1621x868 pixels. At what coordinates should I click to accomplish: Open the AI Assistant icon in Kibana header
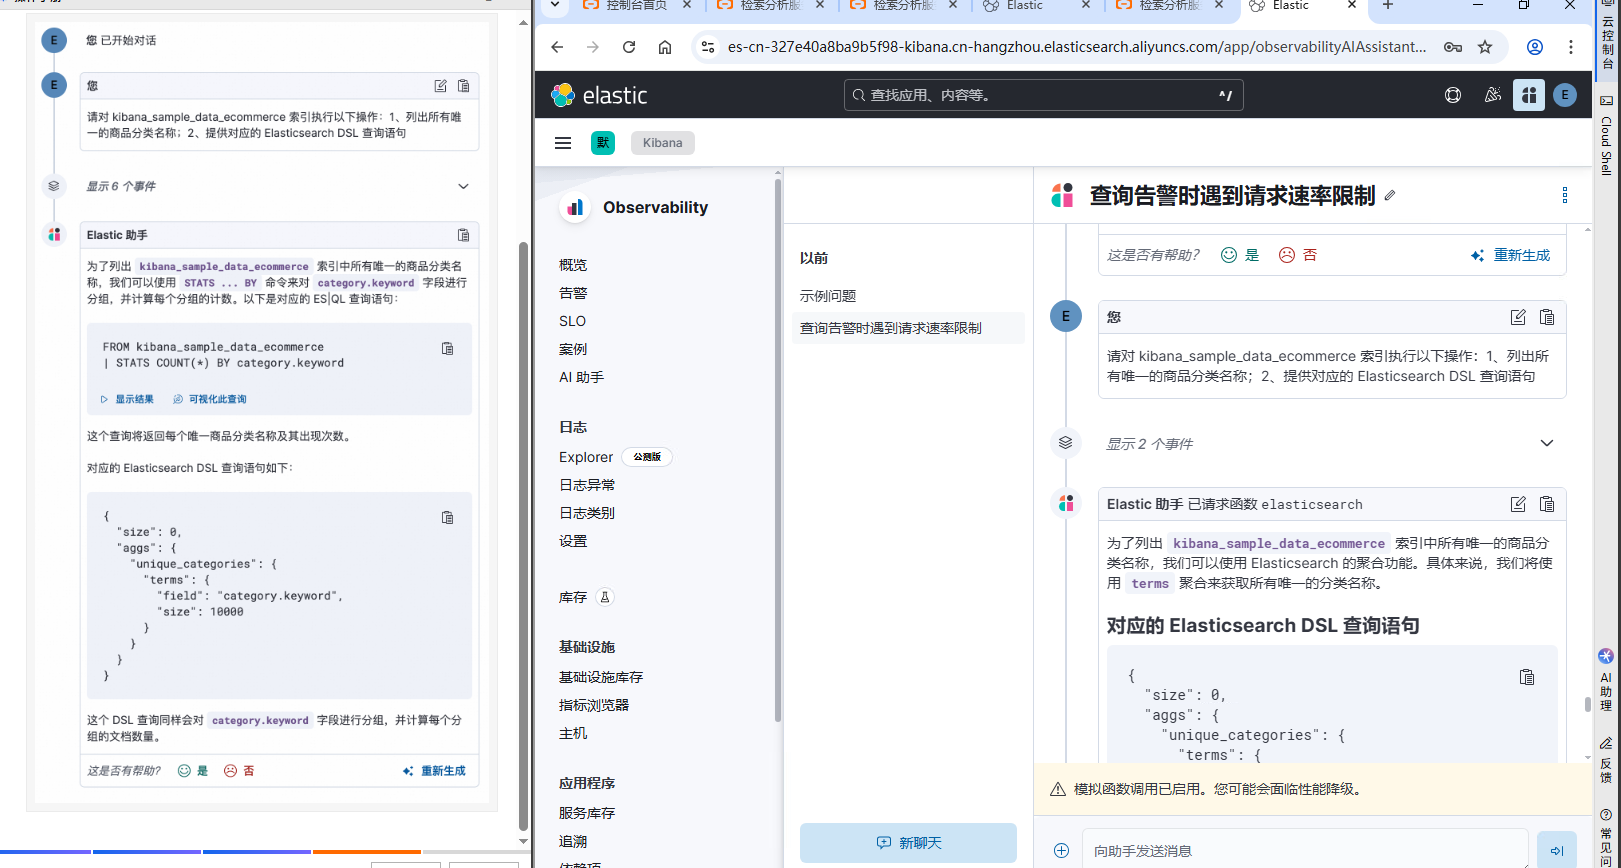click(x=1529, y=95)
